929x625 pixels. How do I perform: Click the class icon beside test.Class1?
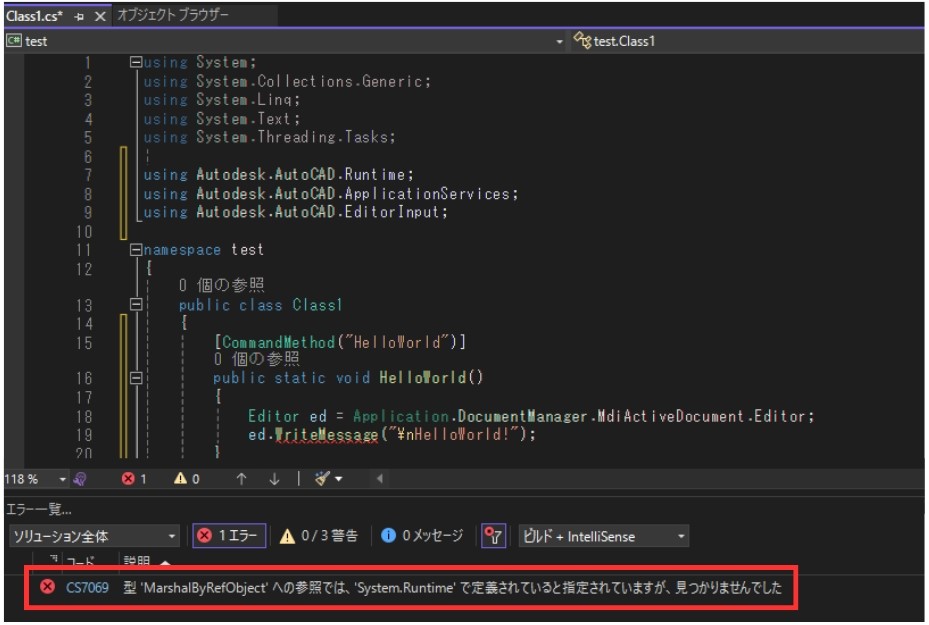click(x=582, y=41)
